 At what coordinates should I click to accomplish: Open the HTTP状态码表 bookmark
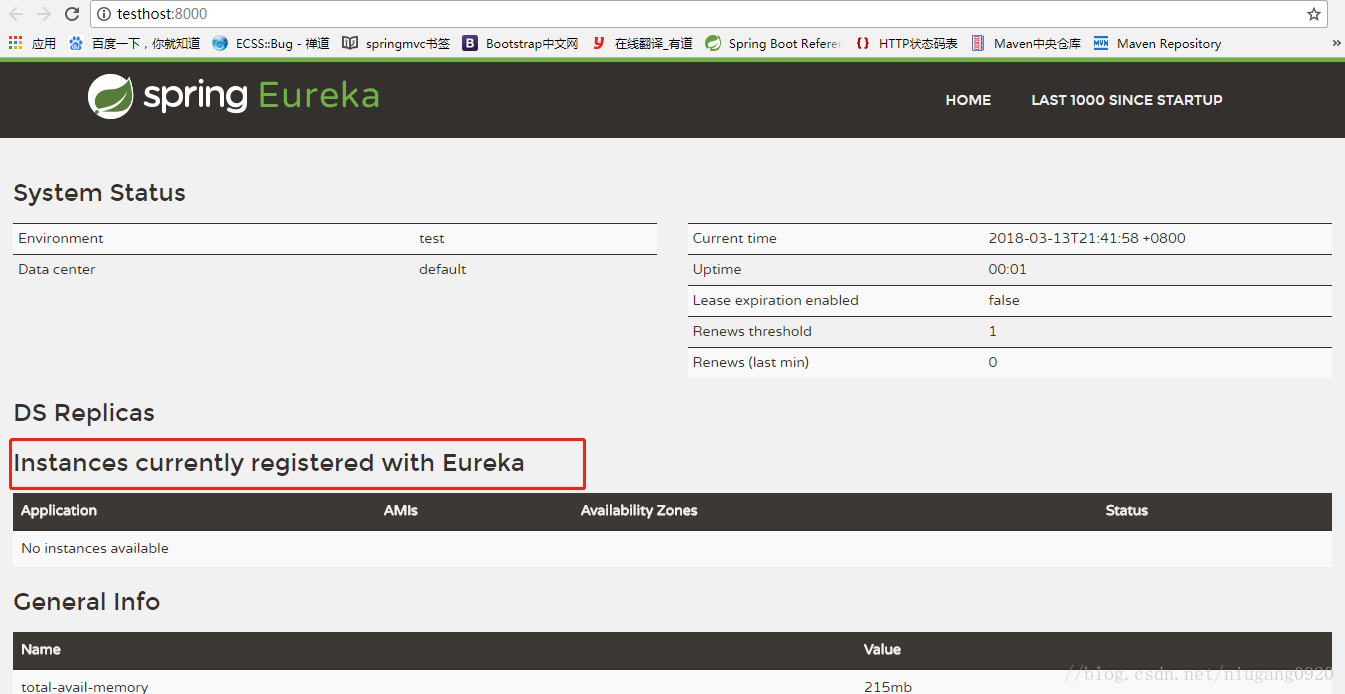pyautogui.click(x=906, y=43)
